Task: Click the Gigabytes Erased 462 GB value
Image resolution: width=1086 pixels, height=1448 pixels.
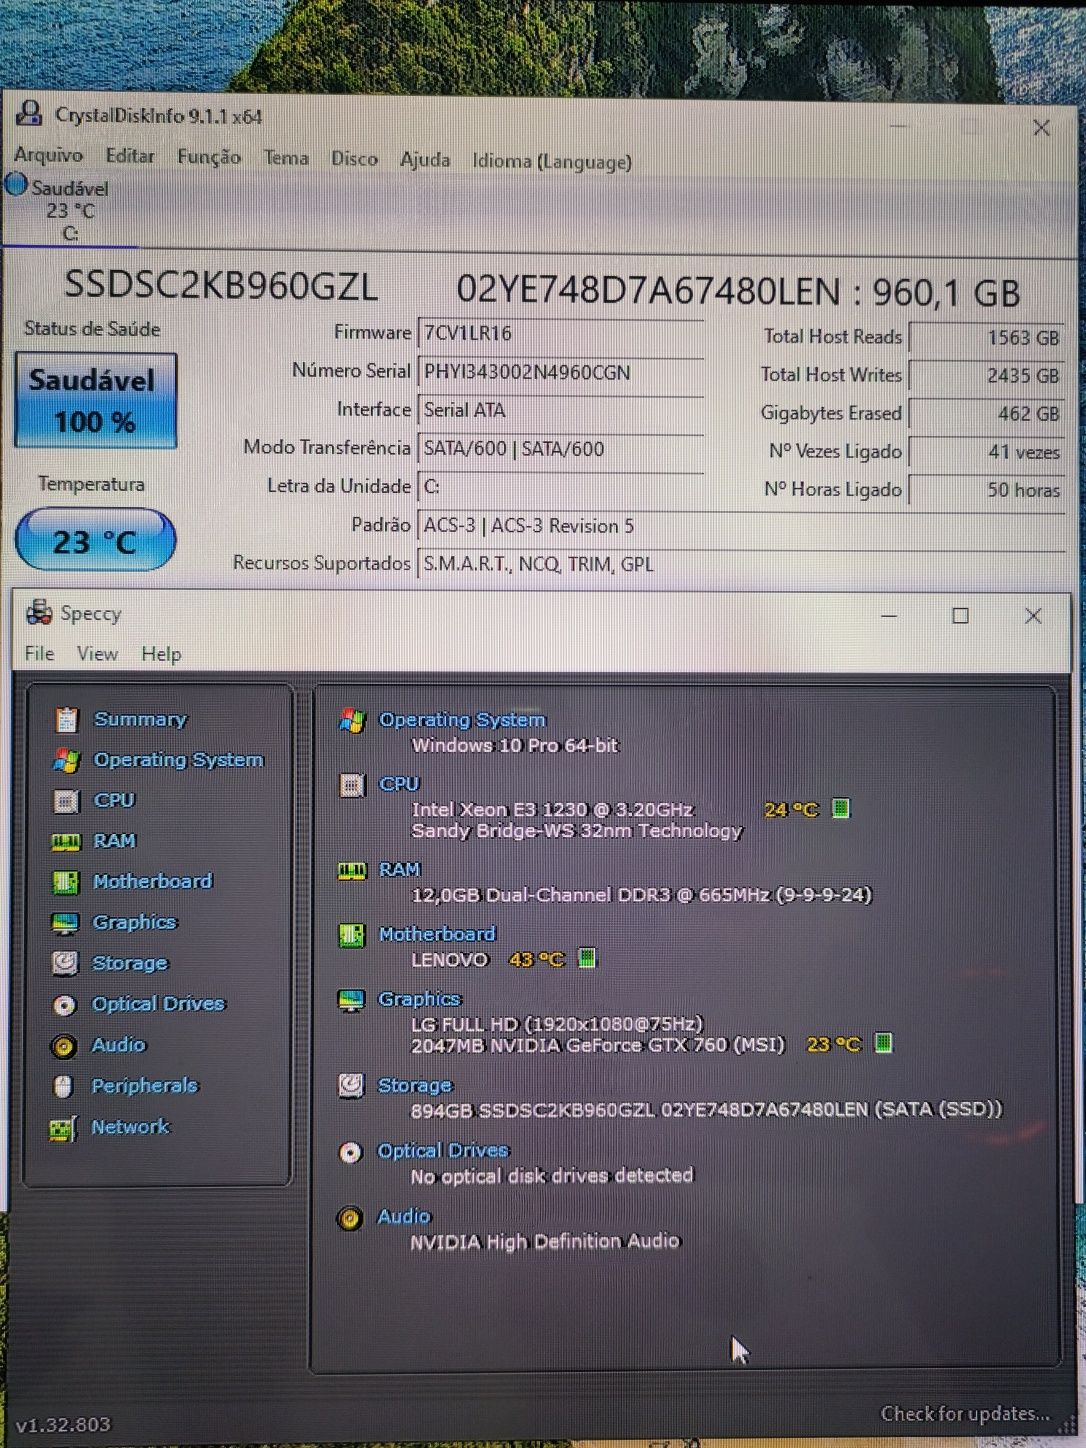Action: click(986, 413)
